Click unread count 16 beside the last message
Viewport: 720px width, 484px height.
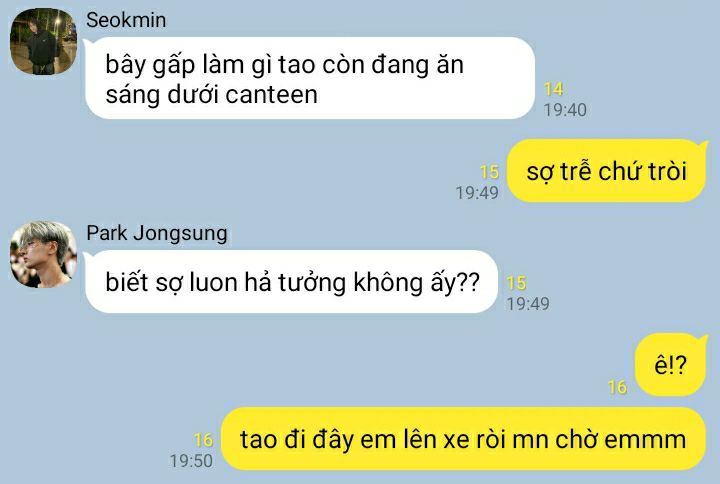[203, 440]
